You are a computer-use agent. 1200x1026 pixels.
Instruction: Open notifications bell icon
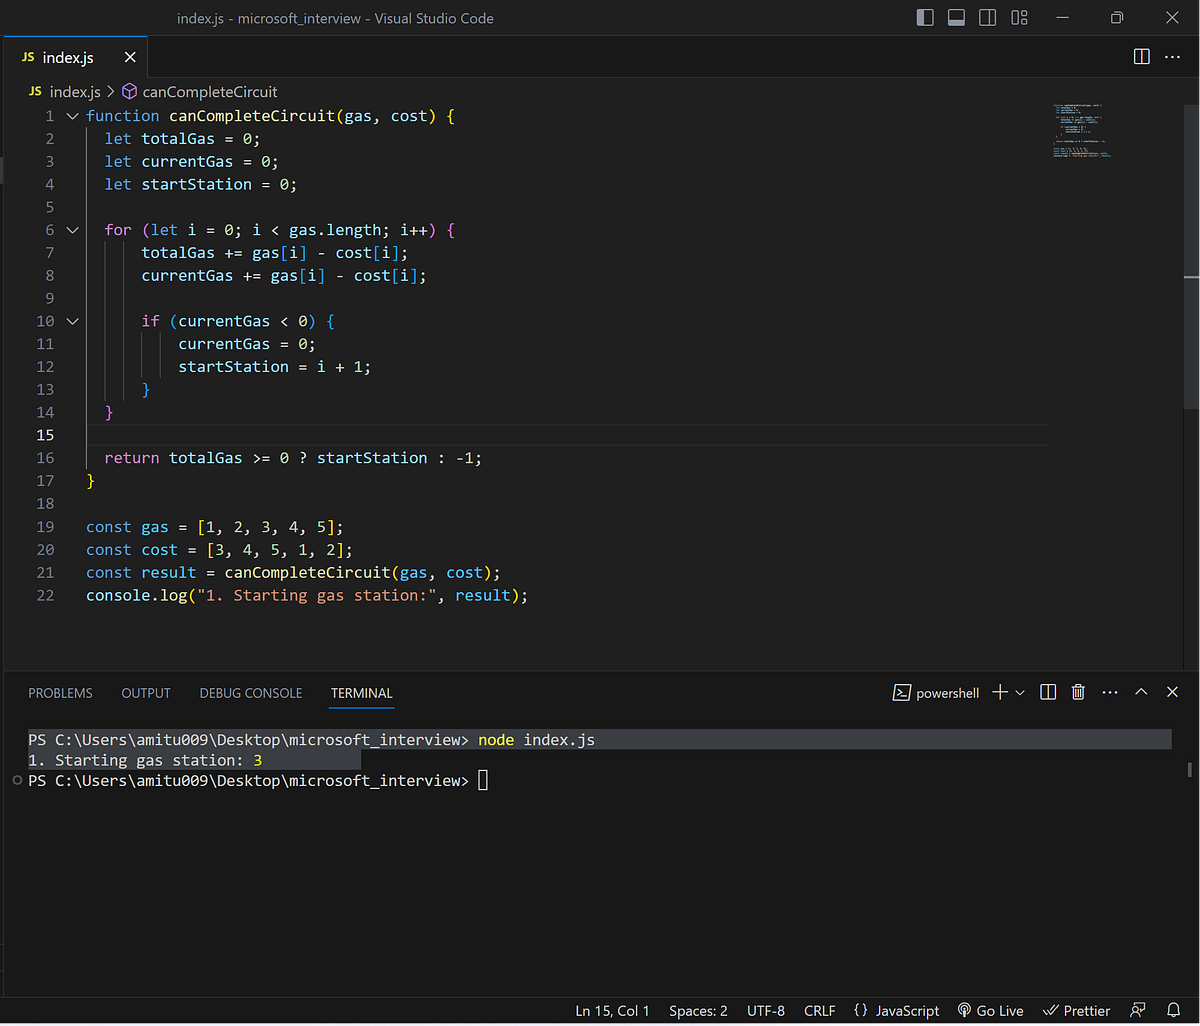1173,1011
